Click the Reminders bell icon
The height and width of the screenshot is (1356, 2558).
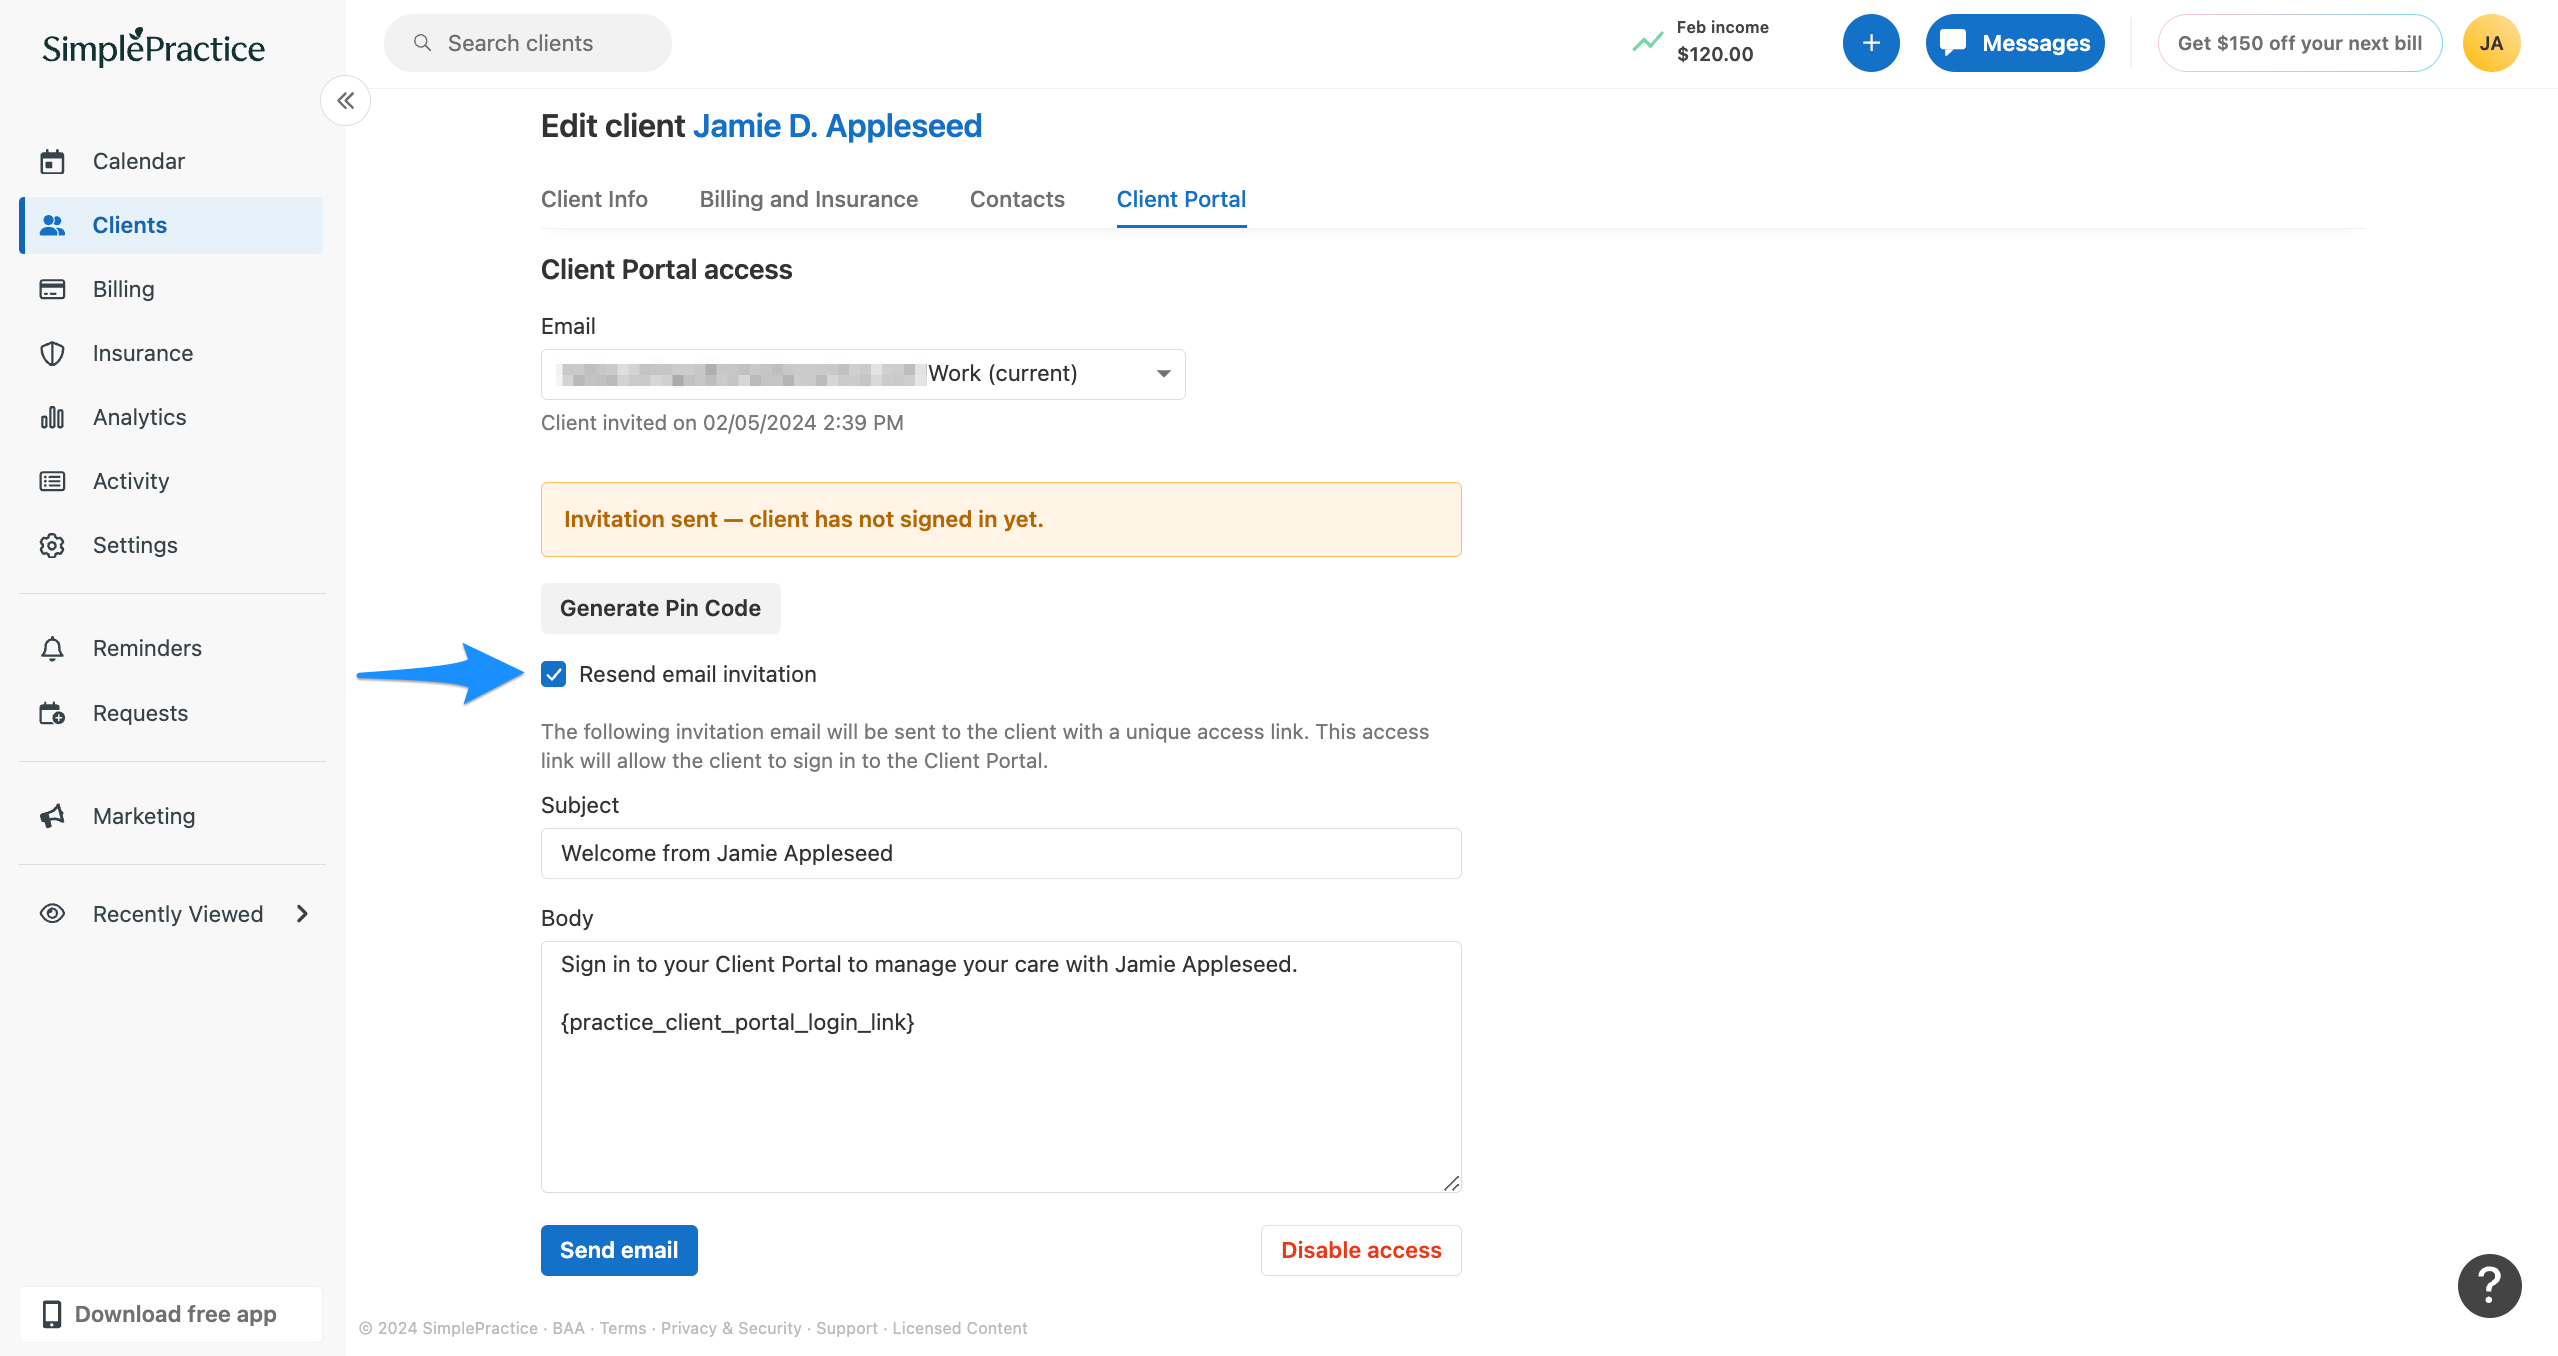coord(52,648)
